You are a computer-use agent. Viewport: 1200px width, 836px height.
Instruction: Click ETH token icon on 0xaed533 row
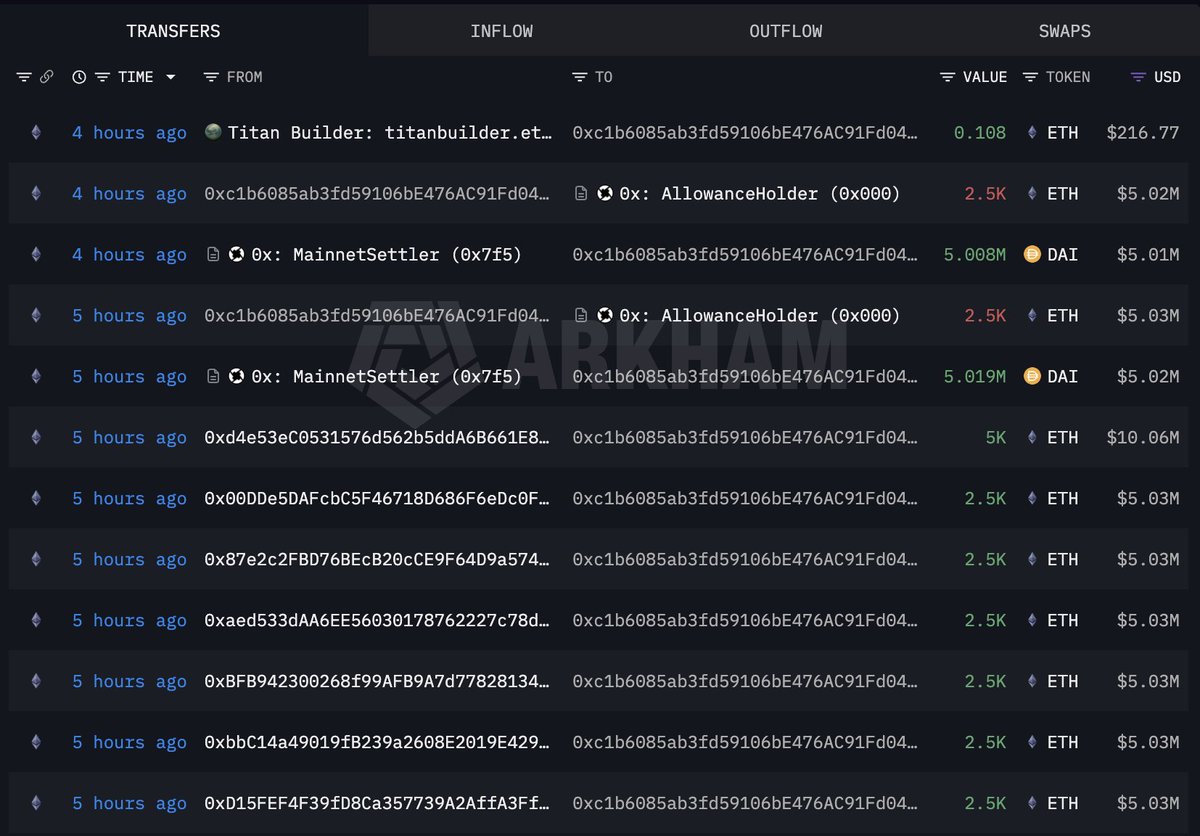[1033, 620]
